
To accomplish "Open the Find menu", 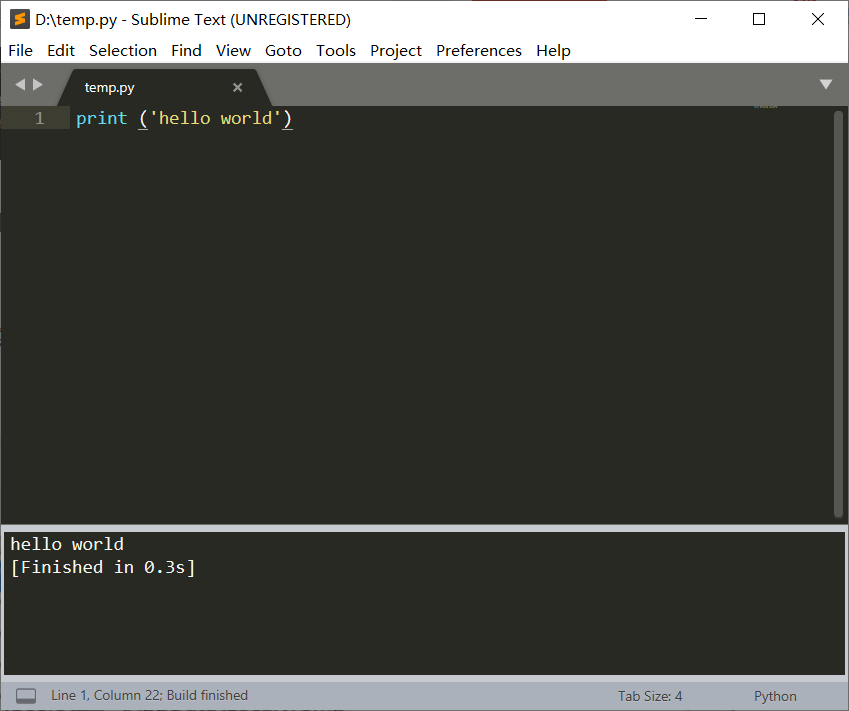I will tap(186, 50).
